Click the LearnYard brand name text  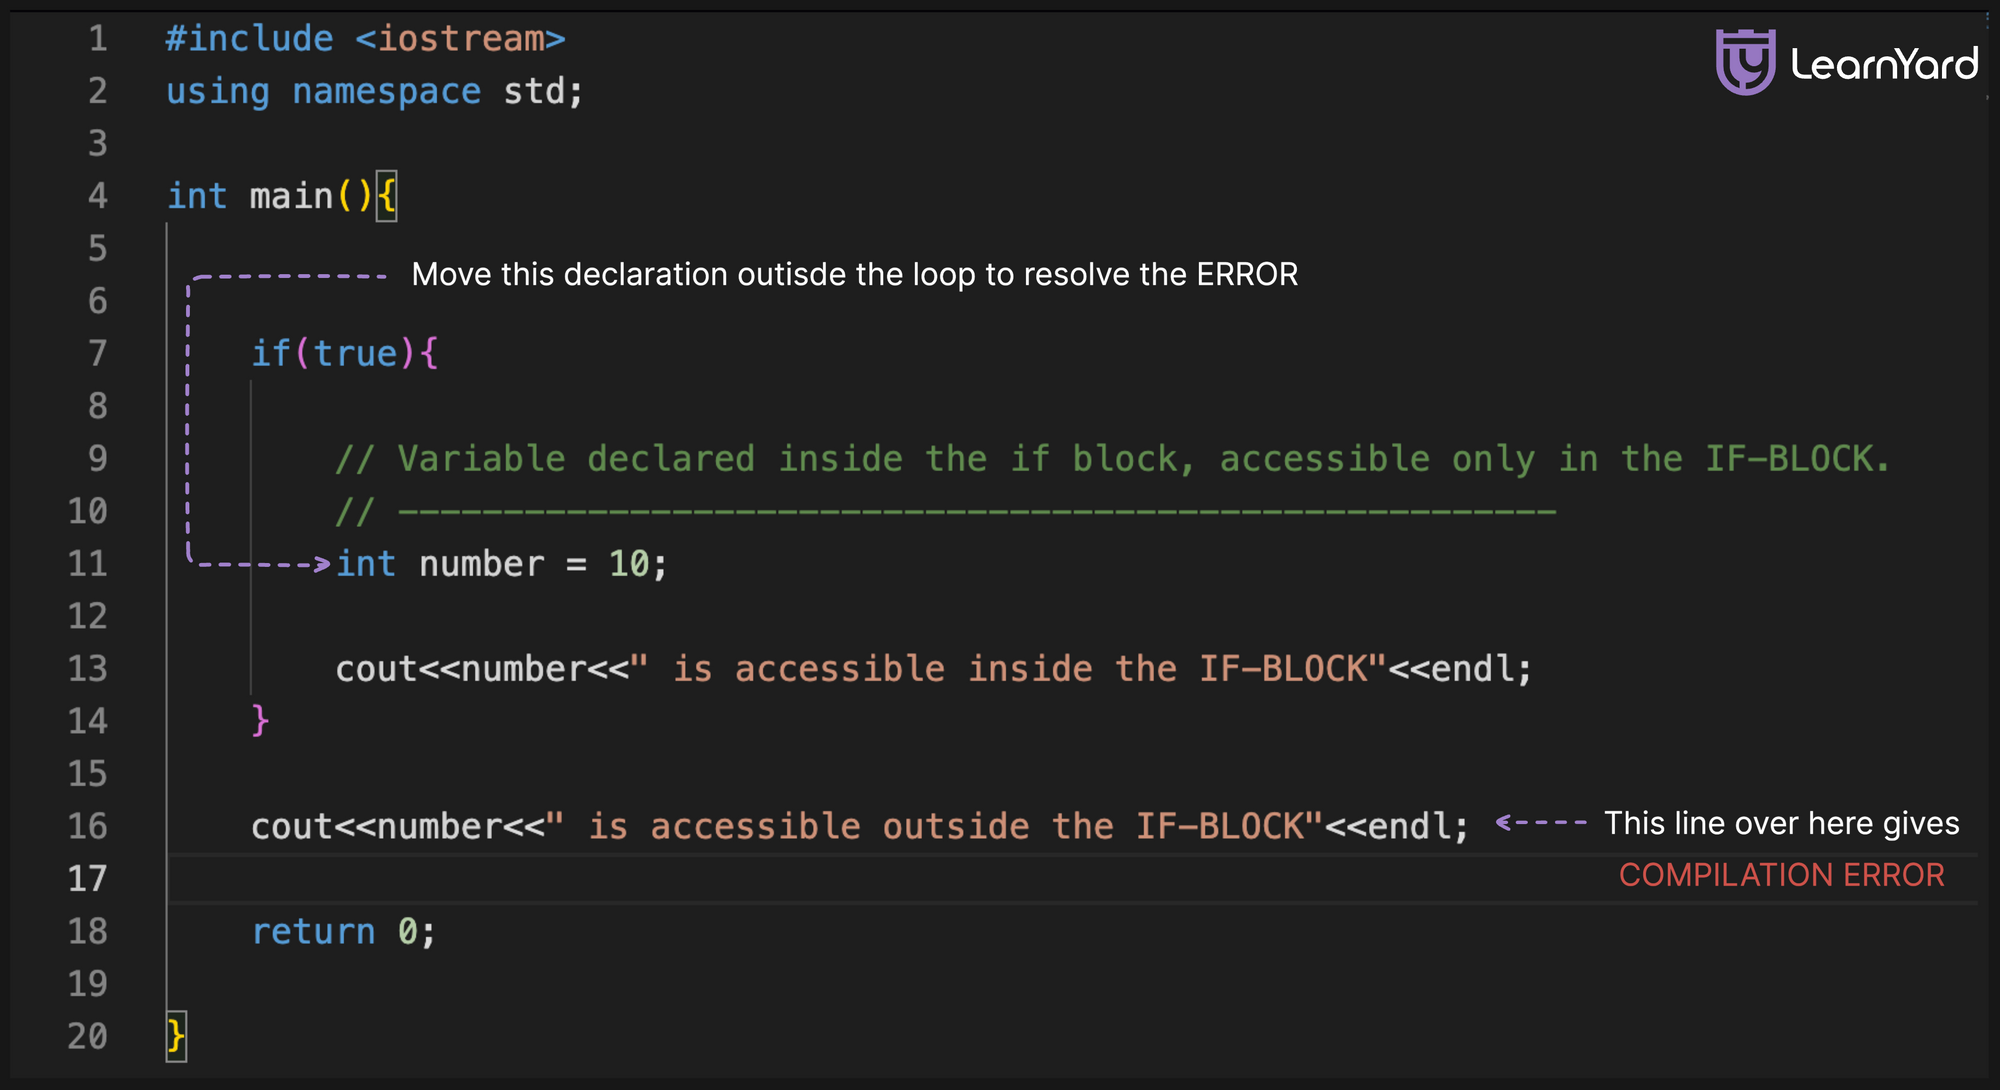[x=1884, y=64]
